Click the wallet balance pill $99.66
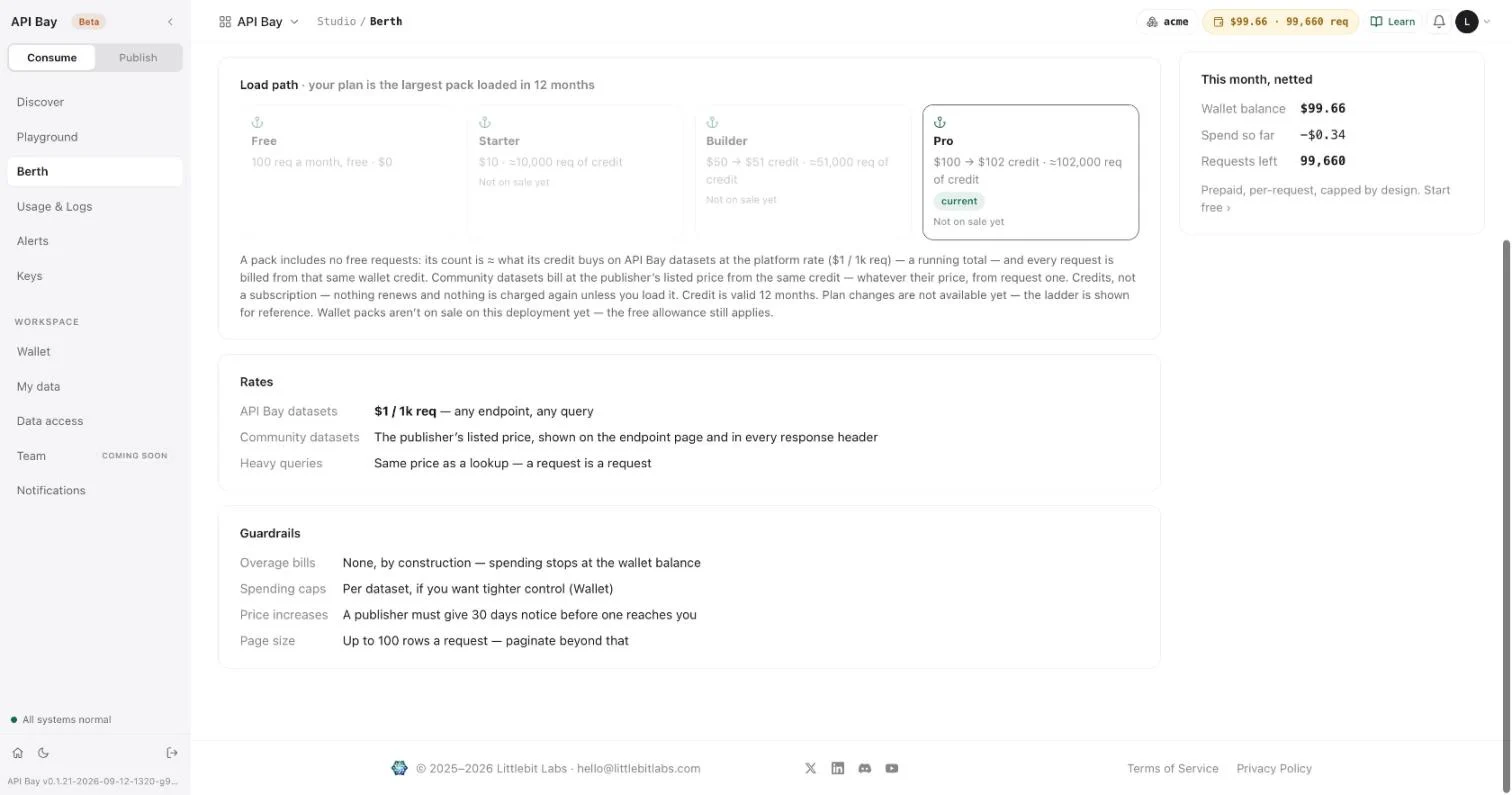1512x795 pixels. pyautogui.click(x=1280, y=21)
